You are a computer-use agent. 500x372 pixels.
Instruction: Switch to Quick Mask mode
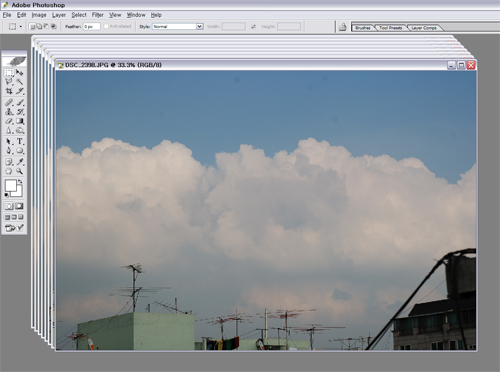click(19, 206)
